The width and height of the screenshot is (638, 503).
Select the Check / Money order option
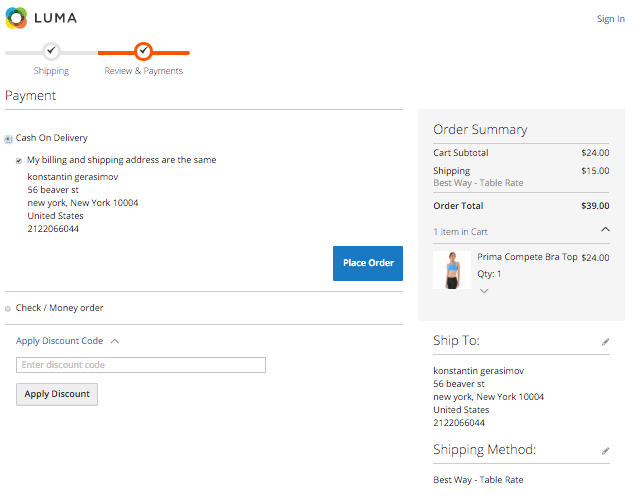8,309
